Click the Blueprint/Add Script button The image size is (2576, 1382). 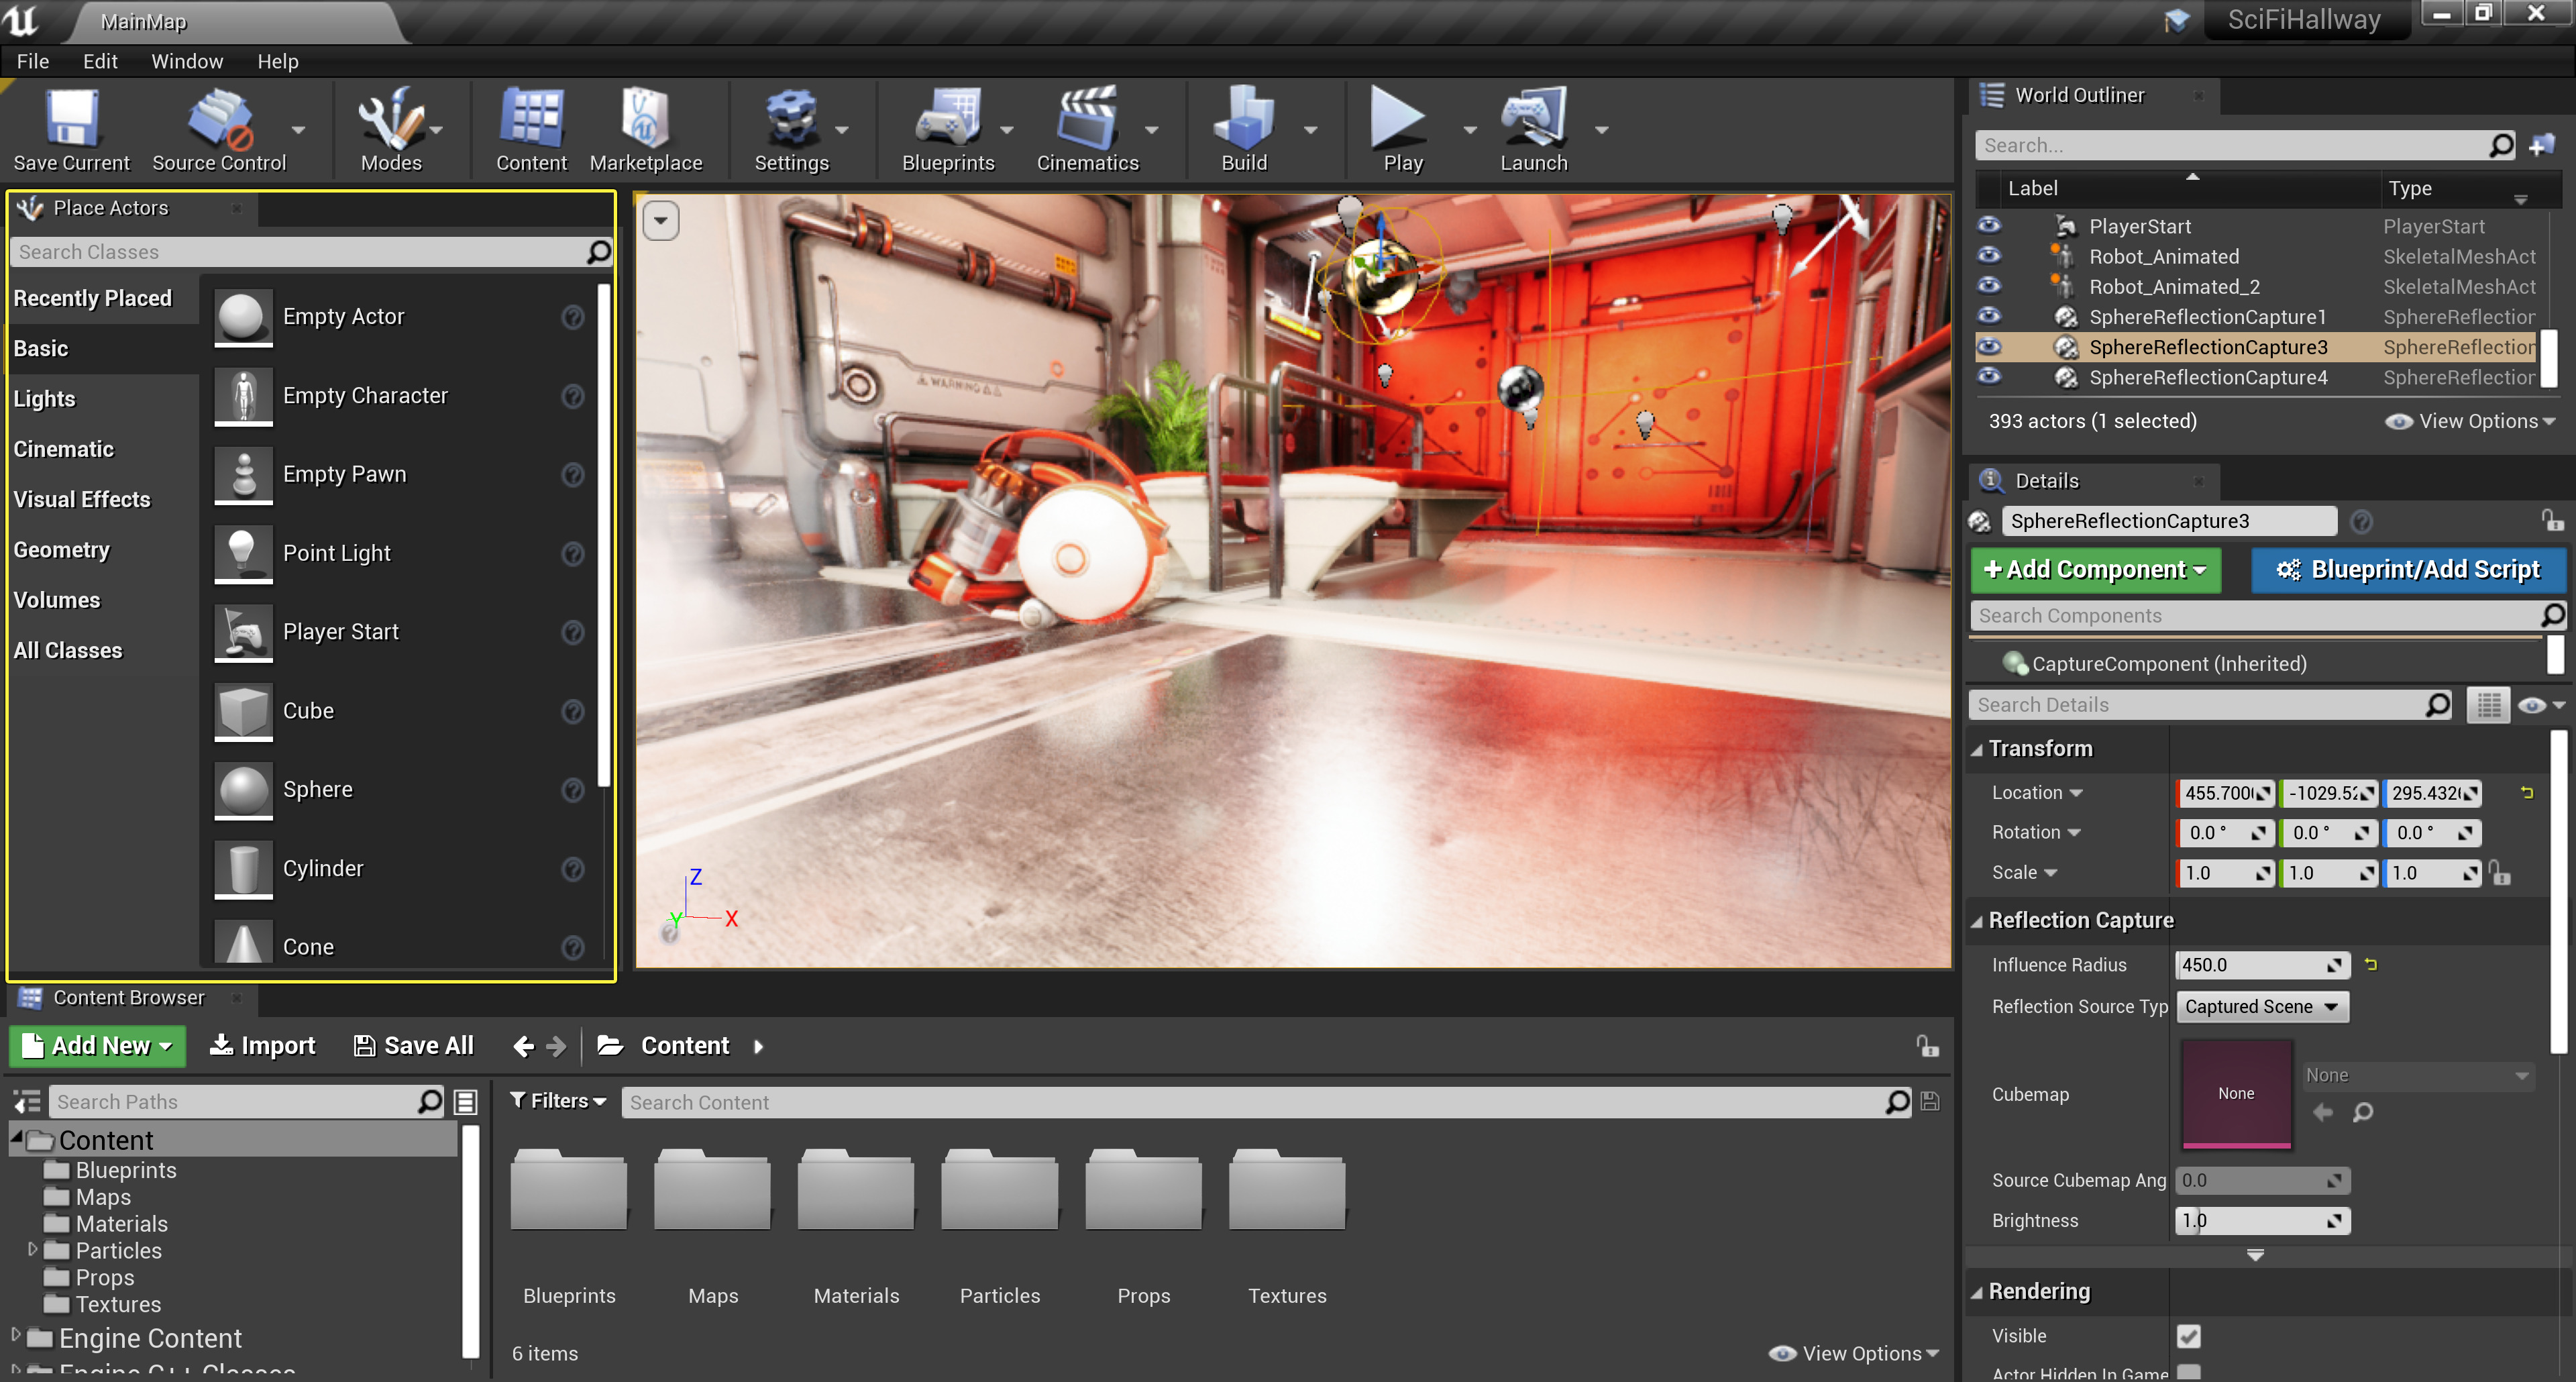pos(2407,570)
